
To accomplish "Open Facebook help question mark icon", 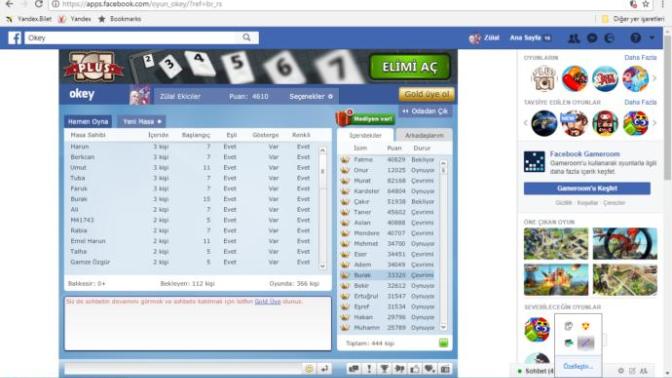I will click(636, 38).
